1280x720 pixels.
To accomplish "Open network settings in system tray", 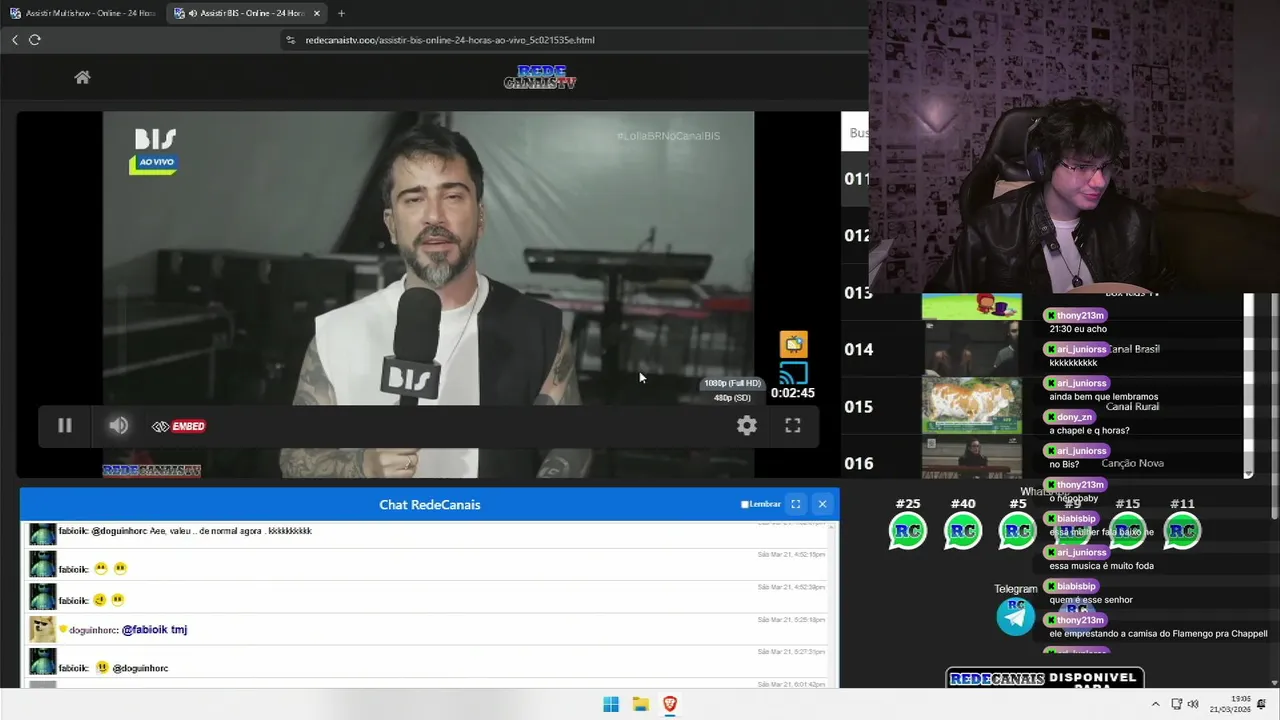I will coord(1177,704).
